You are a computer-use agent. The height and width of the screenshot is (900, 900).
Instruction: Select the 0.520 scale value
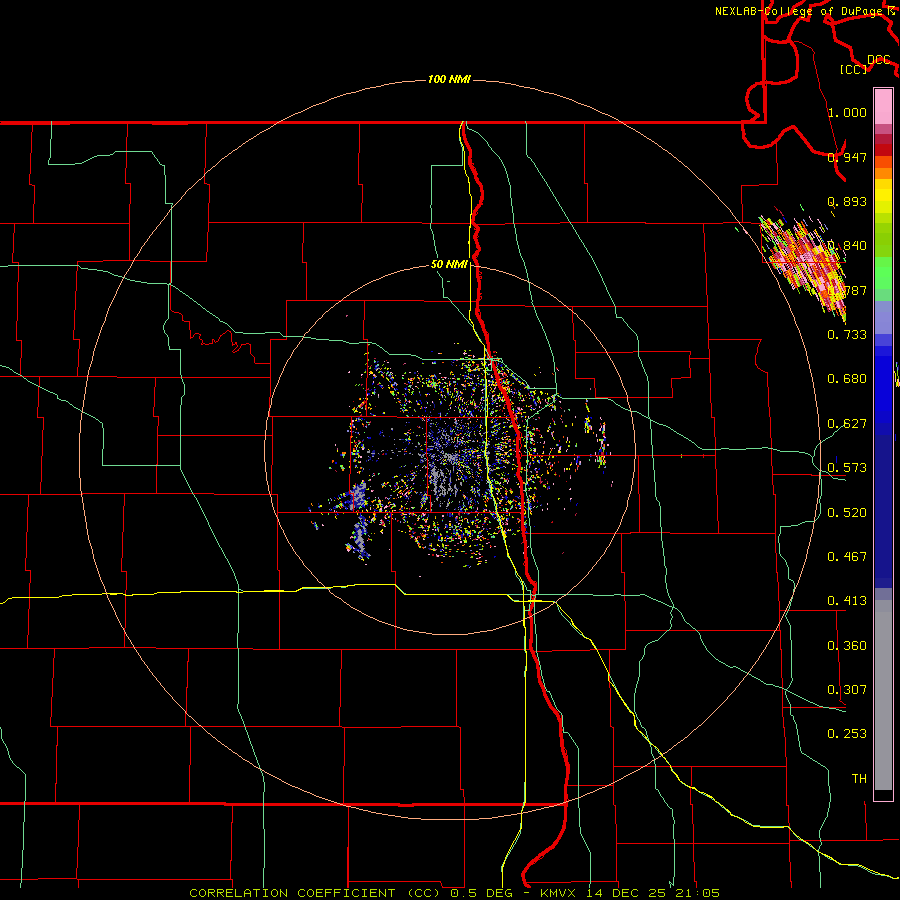tap(847, 512)
